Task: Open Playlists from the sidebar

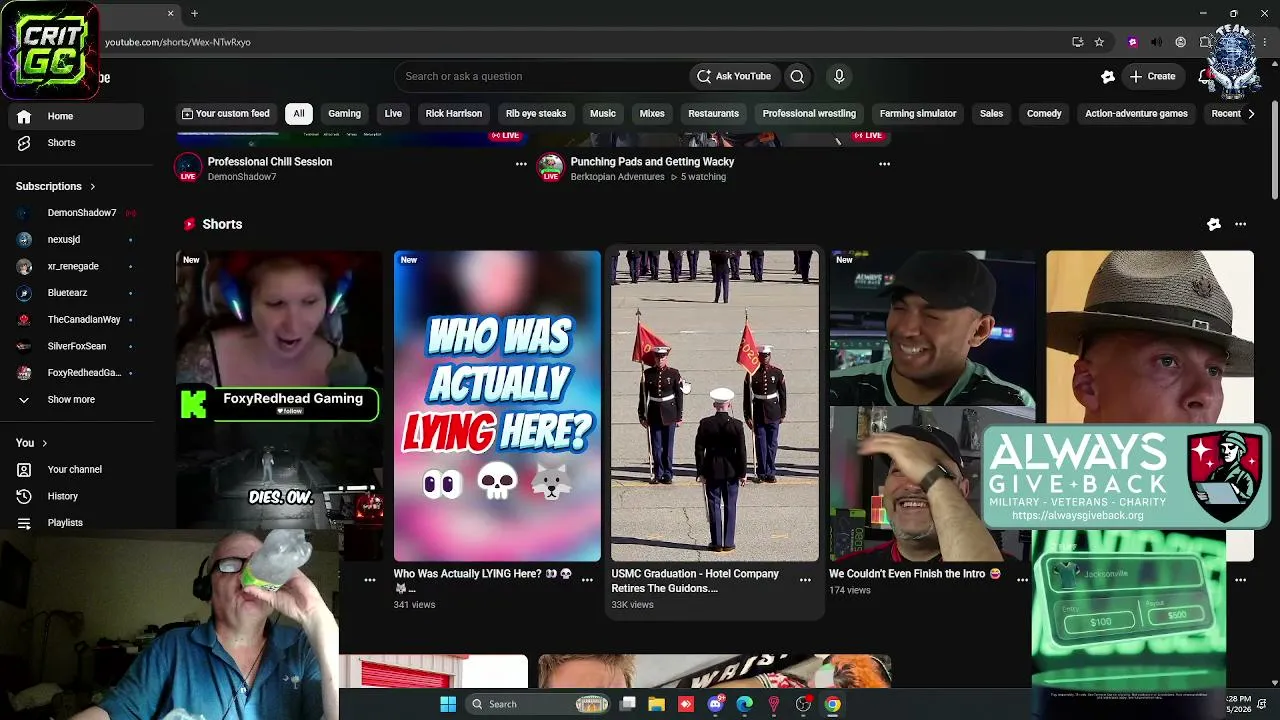Action: pos(76,523)
